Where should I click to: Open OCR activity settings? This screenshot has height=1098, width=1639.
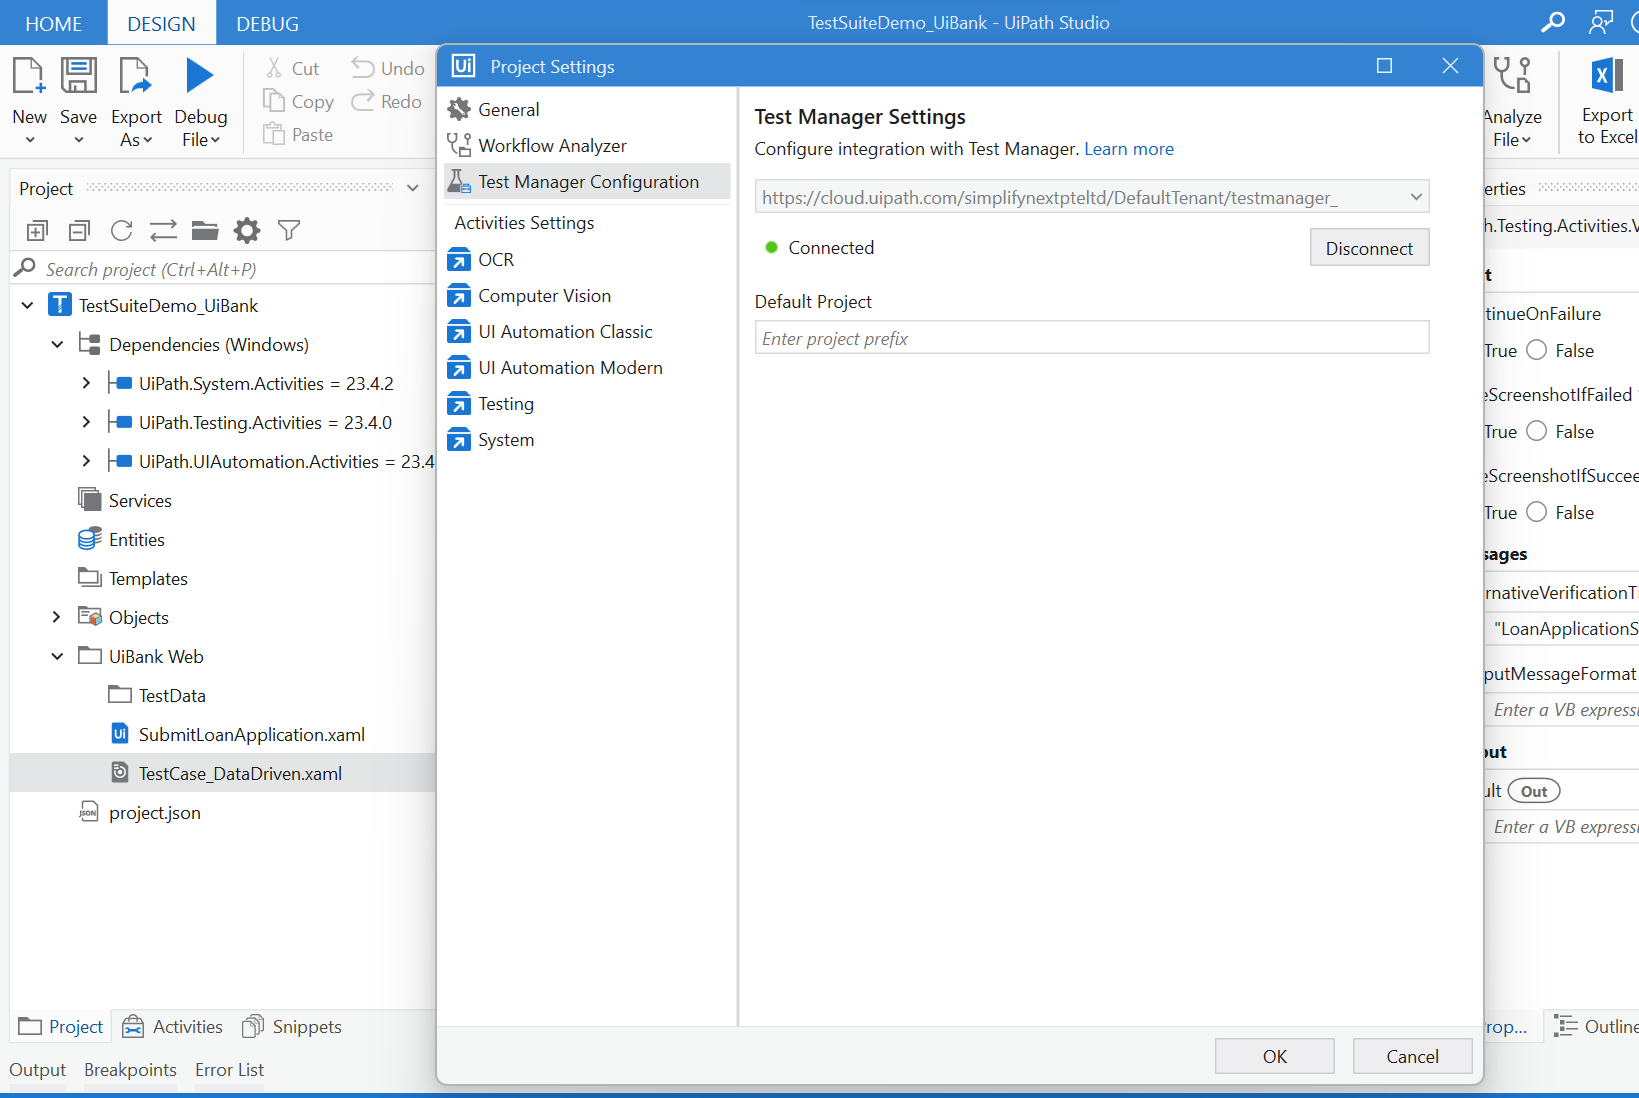click(x=587, y=260)
